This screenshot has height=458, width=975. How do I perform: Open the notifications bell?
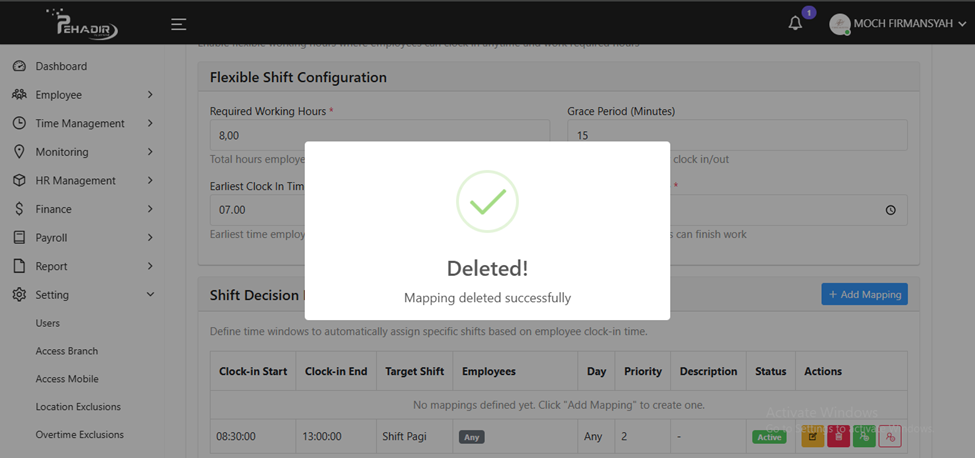pos(795,24)
